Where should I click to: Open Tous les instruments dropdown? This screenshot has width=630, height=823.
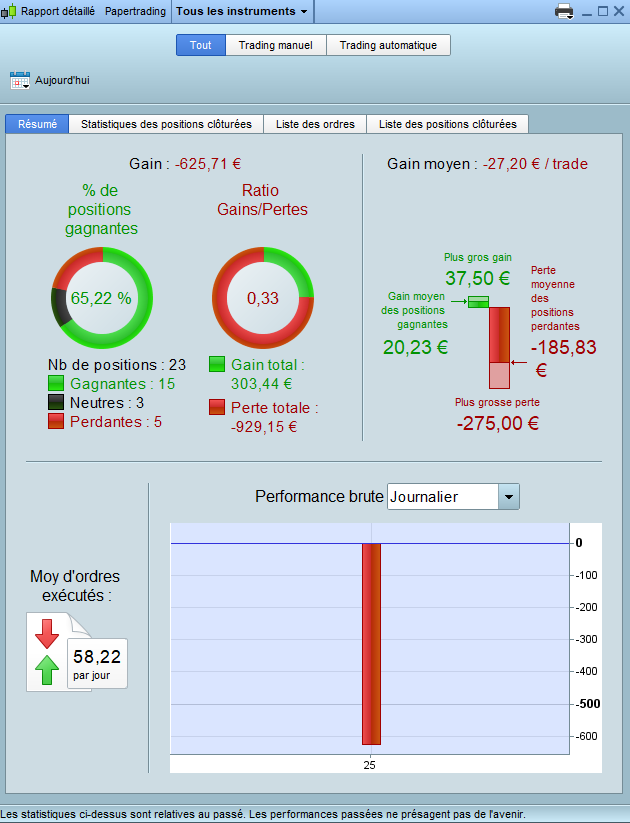[242, 11]
